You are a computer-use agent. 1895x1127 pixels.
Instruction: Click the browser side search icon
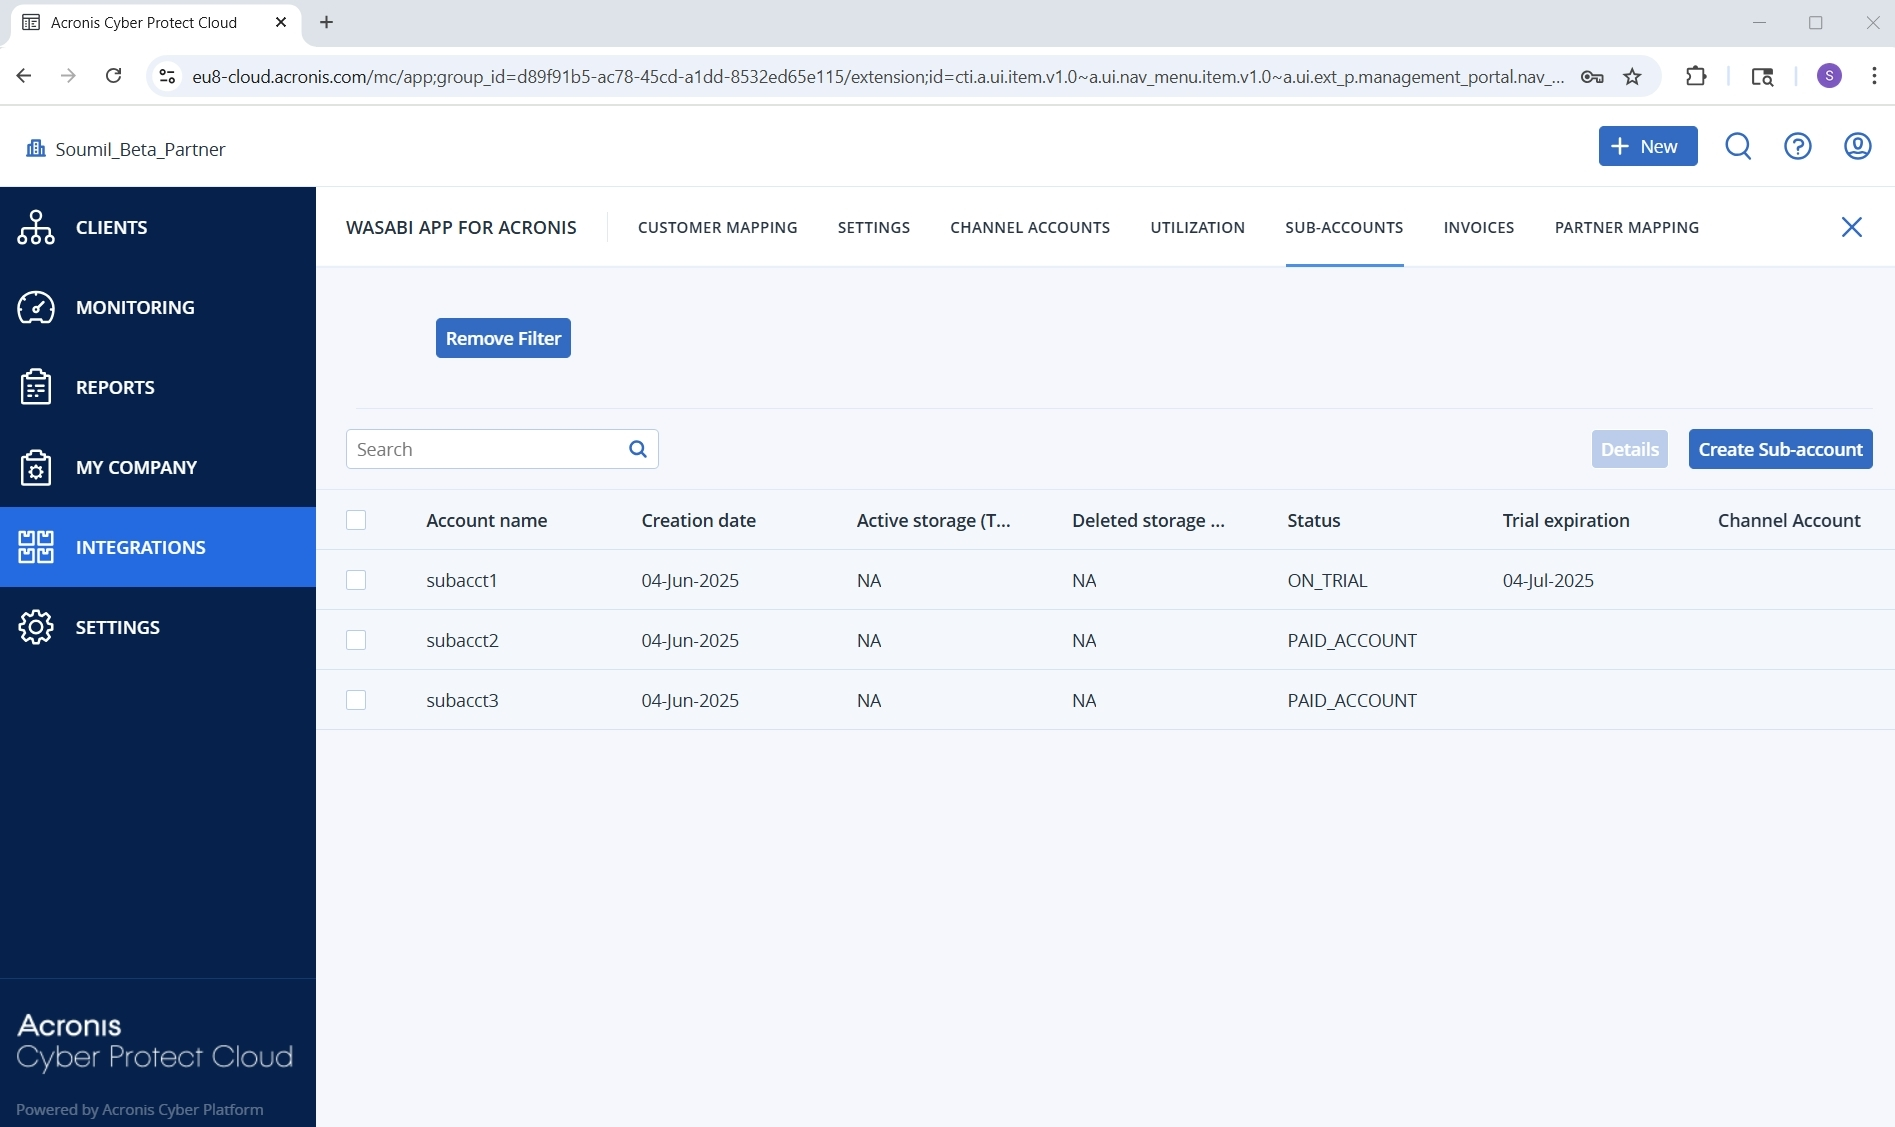point(1762,76)
